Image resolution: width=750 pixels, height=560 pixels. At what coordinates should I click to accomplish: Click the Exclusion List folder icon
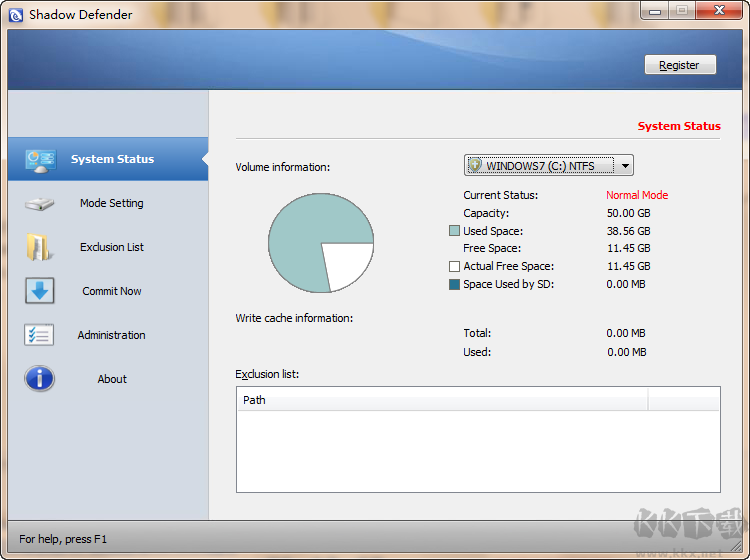click(x=40, y=247)
